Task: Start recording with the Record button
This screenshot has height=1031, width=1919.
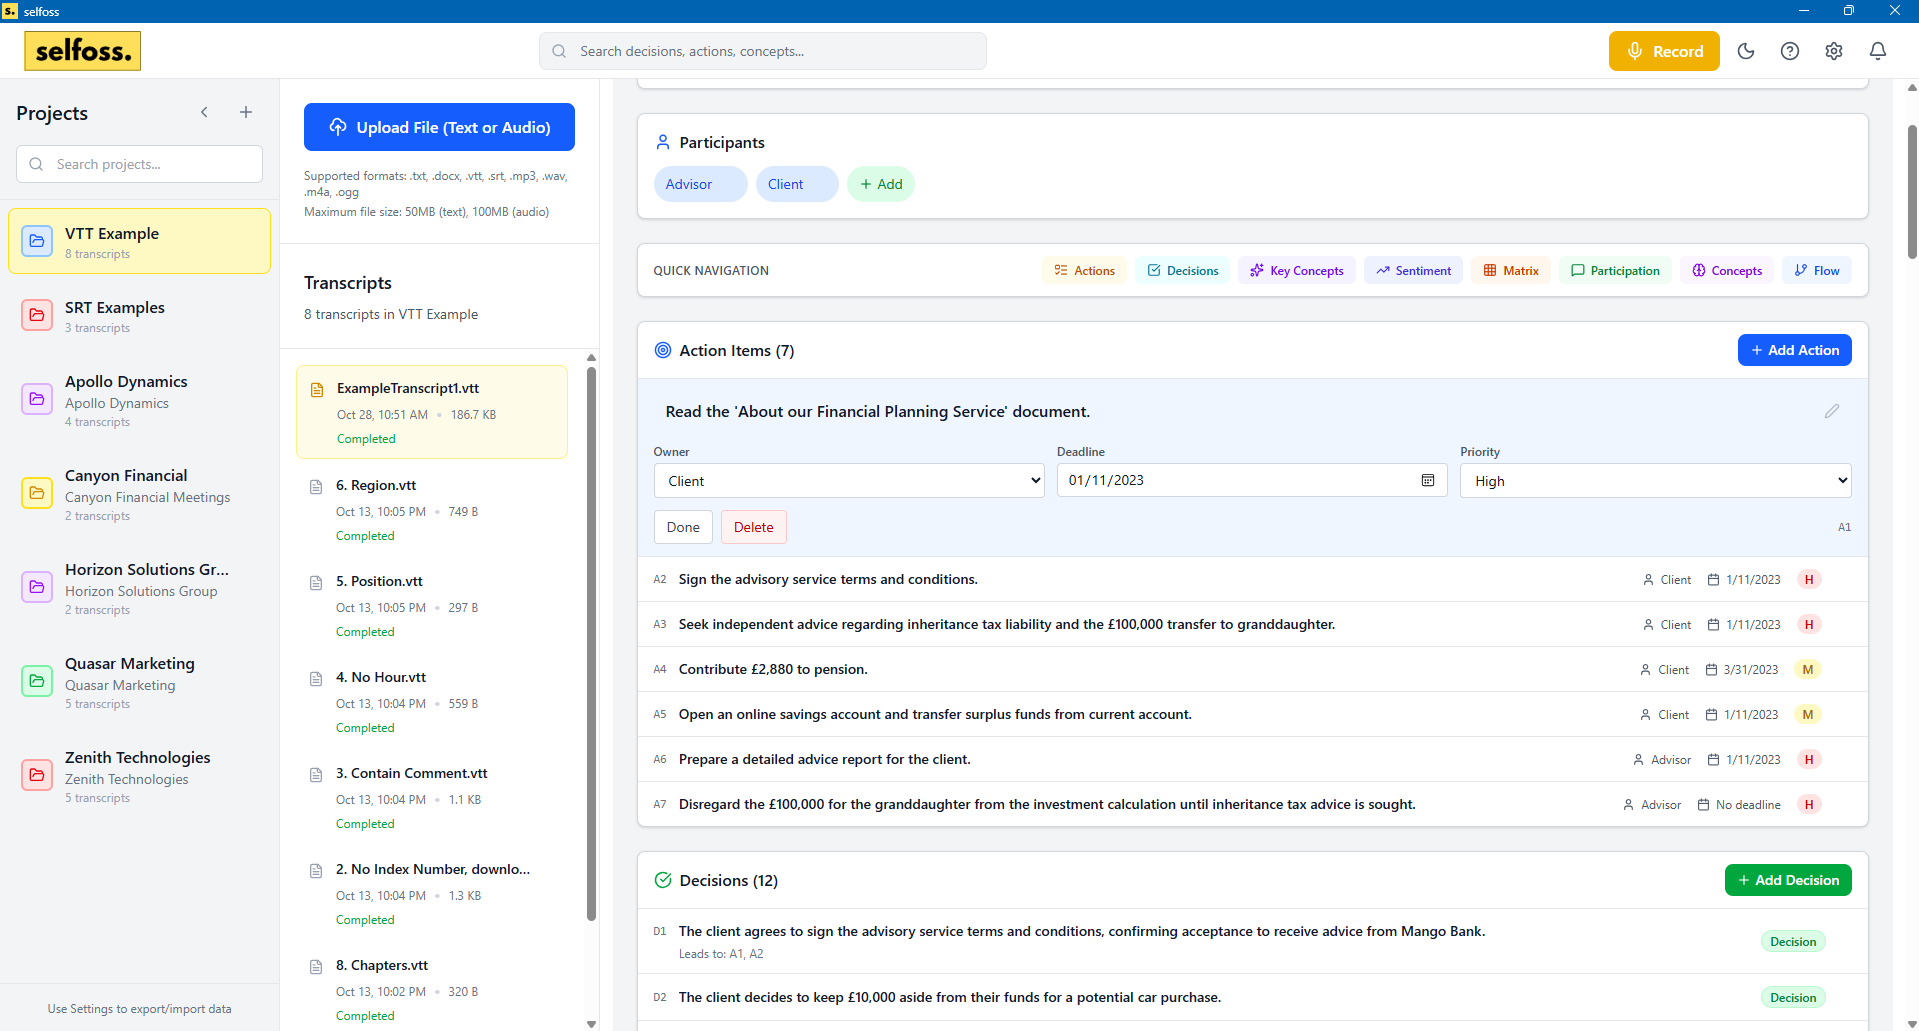Action: 1664,51
